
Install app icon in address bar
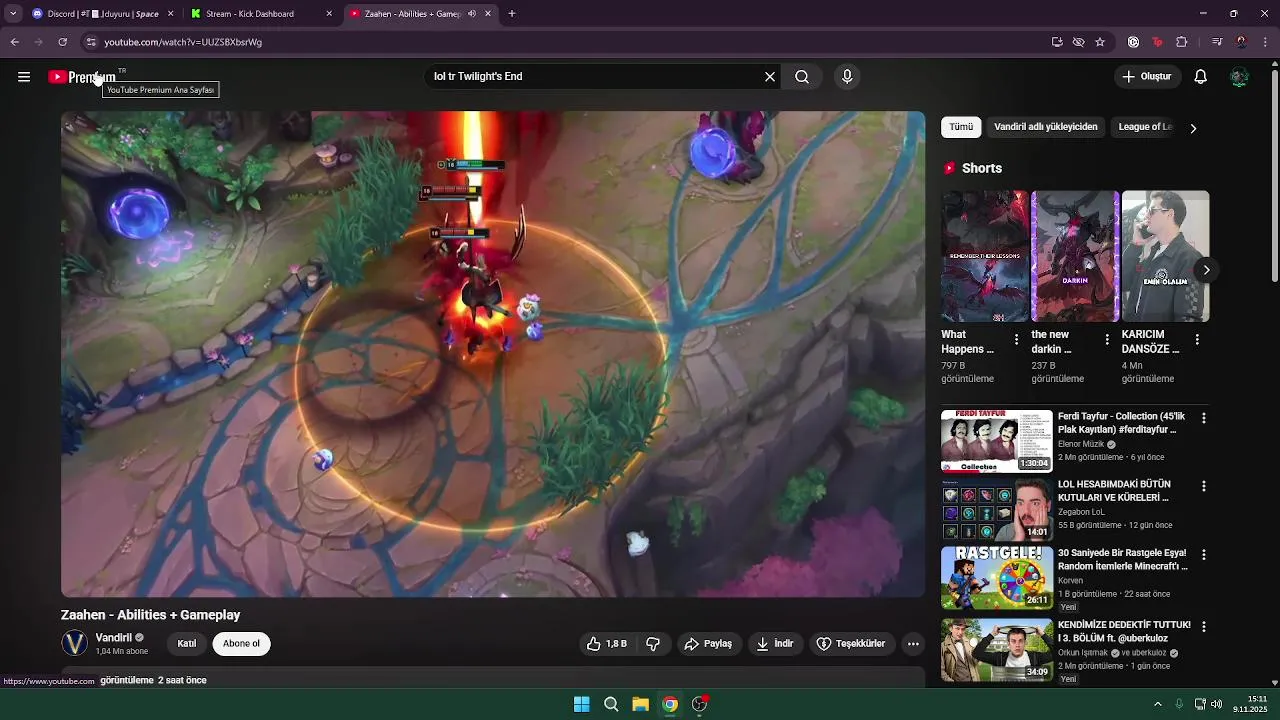tap(1057, 42)
